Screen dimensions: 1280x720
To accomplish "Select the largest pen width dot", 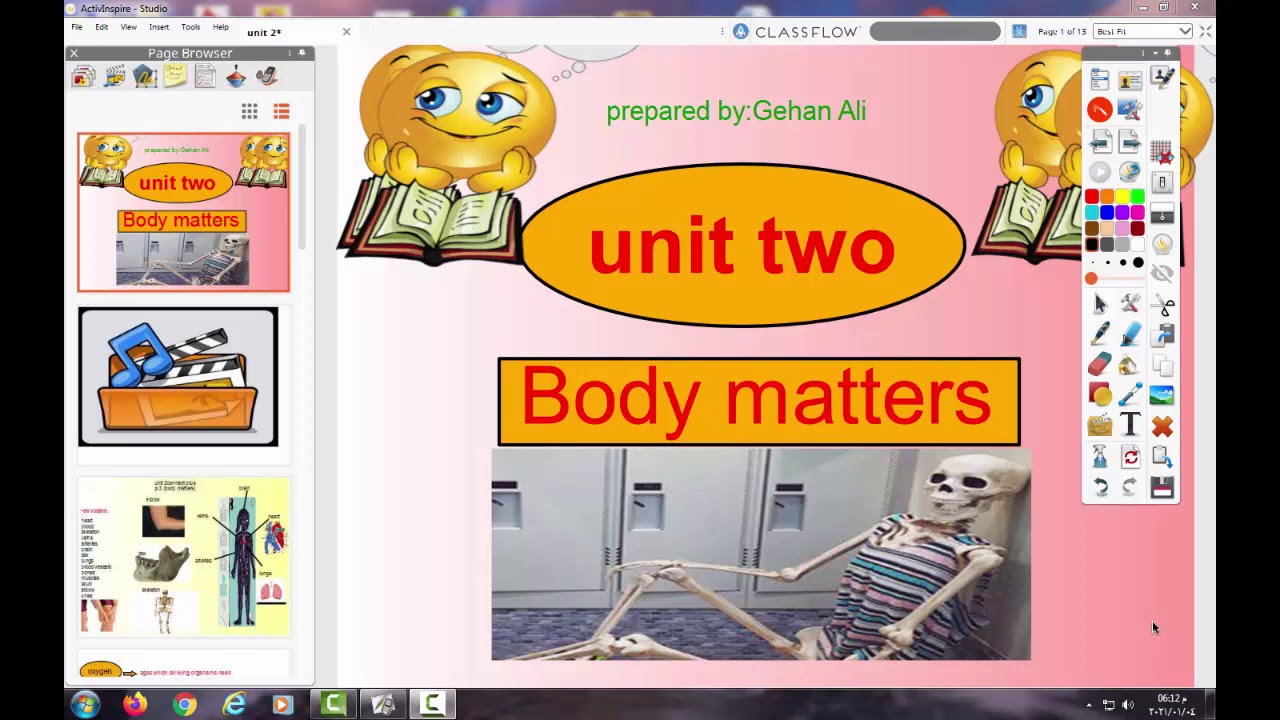I will (1138, 263).
